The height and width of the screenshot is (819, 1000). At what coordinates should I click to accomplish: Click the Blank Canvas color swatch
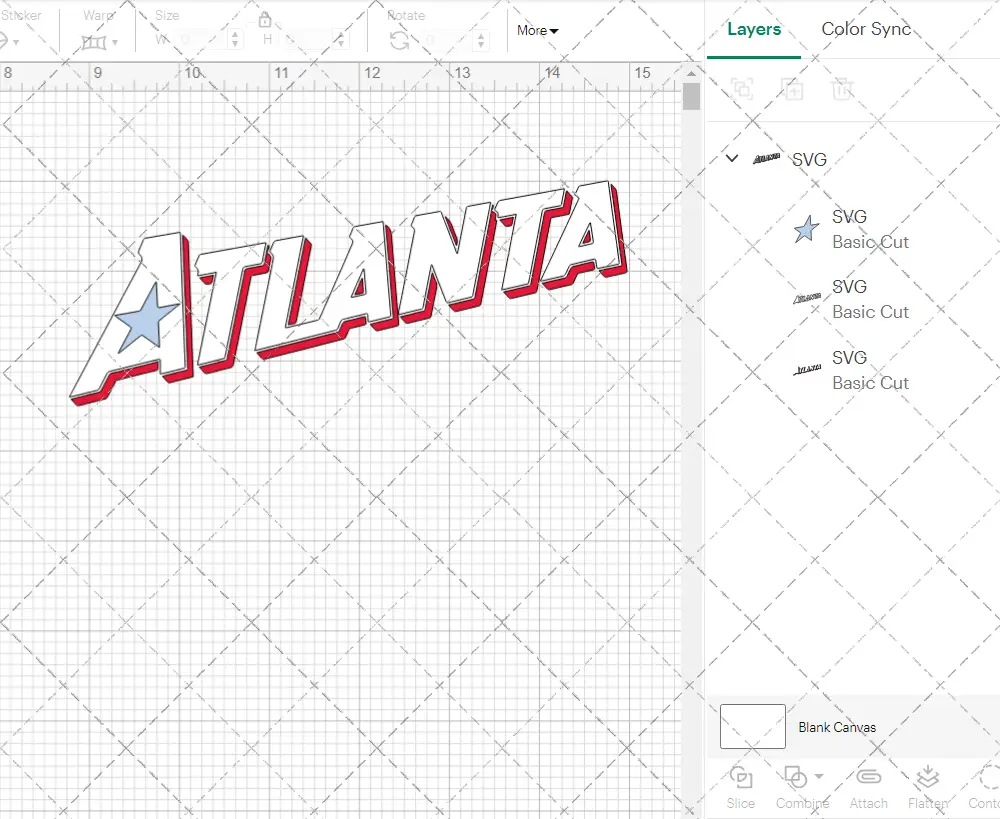coord(753,727)
